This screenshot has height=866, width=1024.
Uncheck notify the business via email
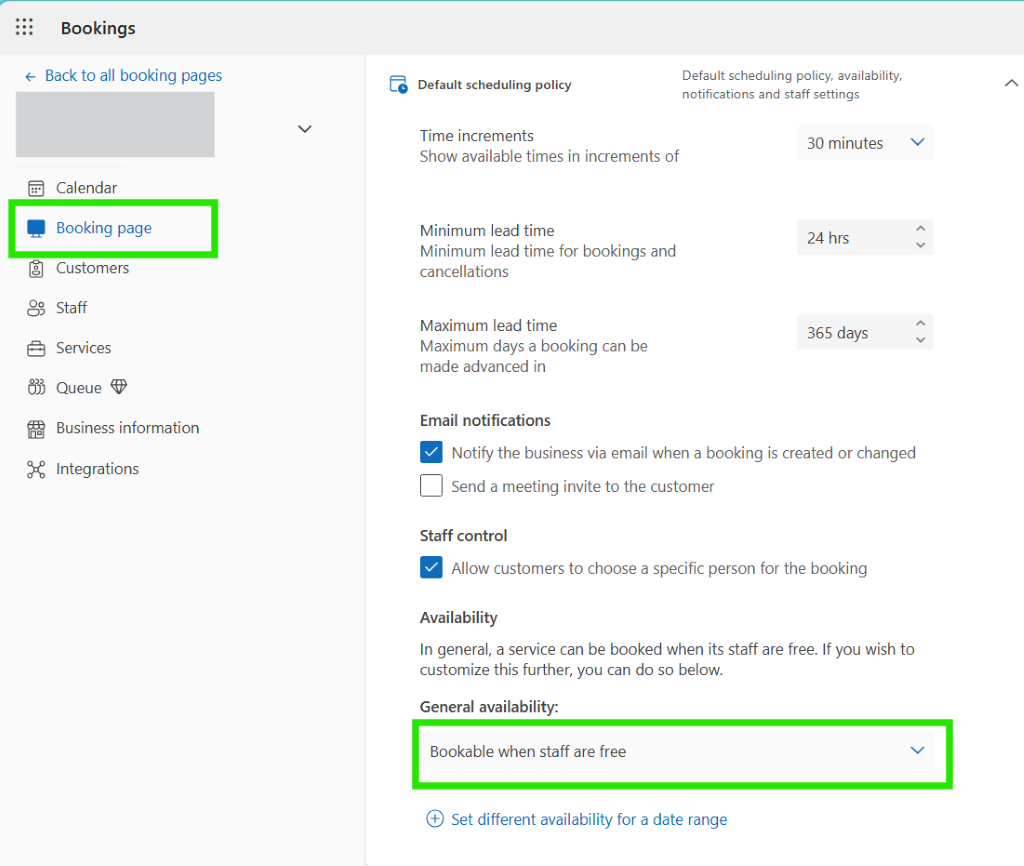pos(431,452)
